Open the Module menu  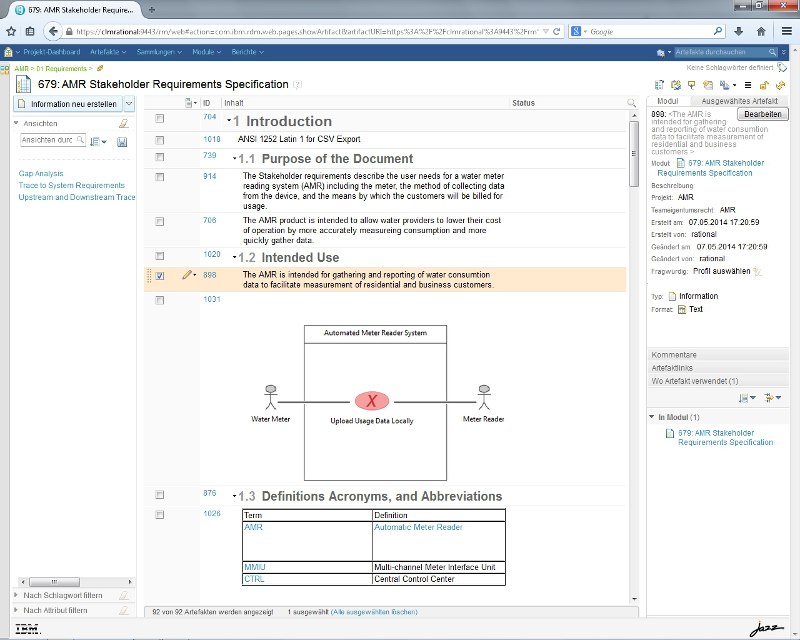[x=207, y=52]
